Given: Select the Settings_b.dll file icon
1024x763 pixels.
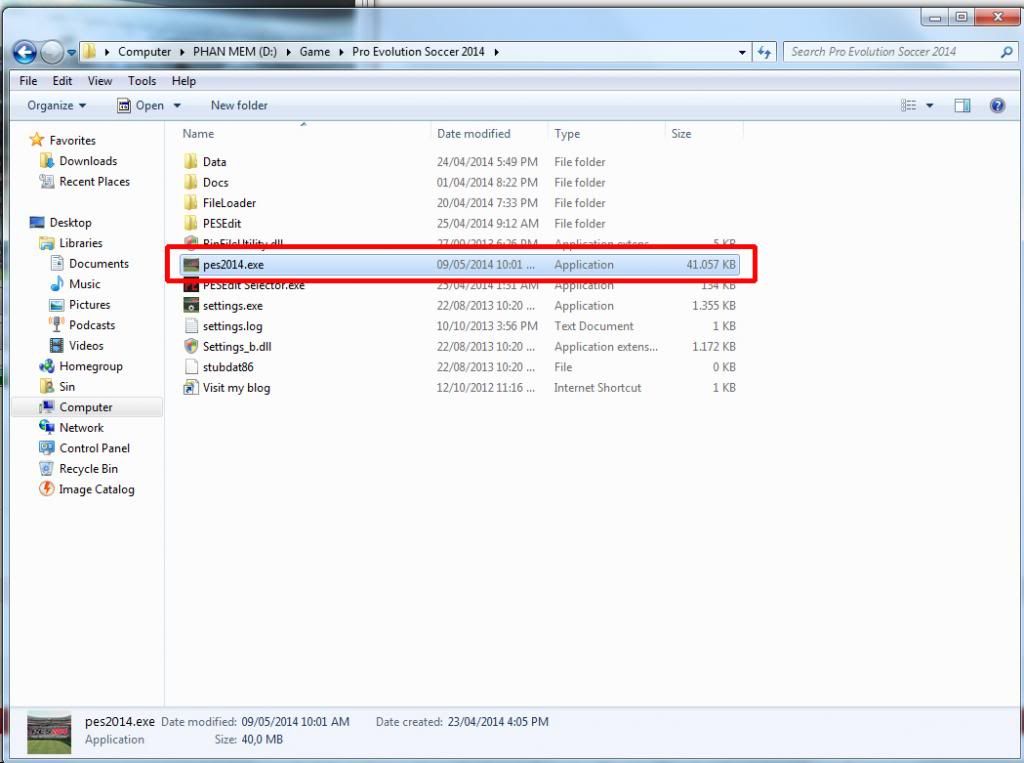Looking at the screenshot, I should pos(191,346).
